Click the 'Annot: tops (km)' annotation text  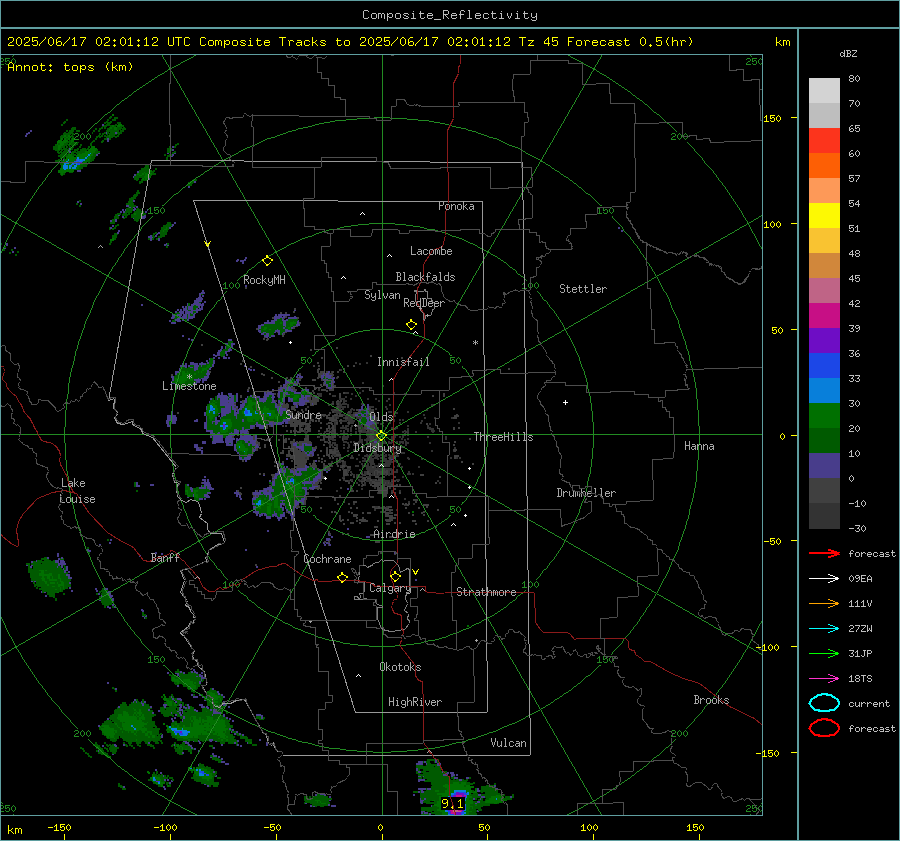[x=70, y=67]
